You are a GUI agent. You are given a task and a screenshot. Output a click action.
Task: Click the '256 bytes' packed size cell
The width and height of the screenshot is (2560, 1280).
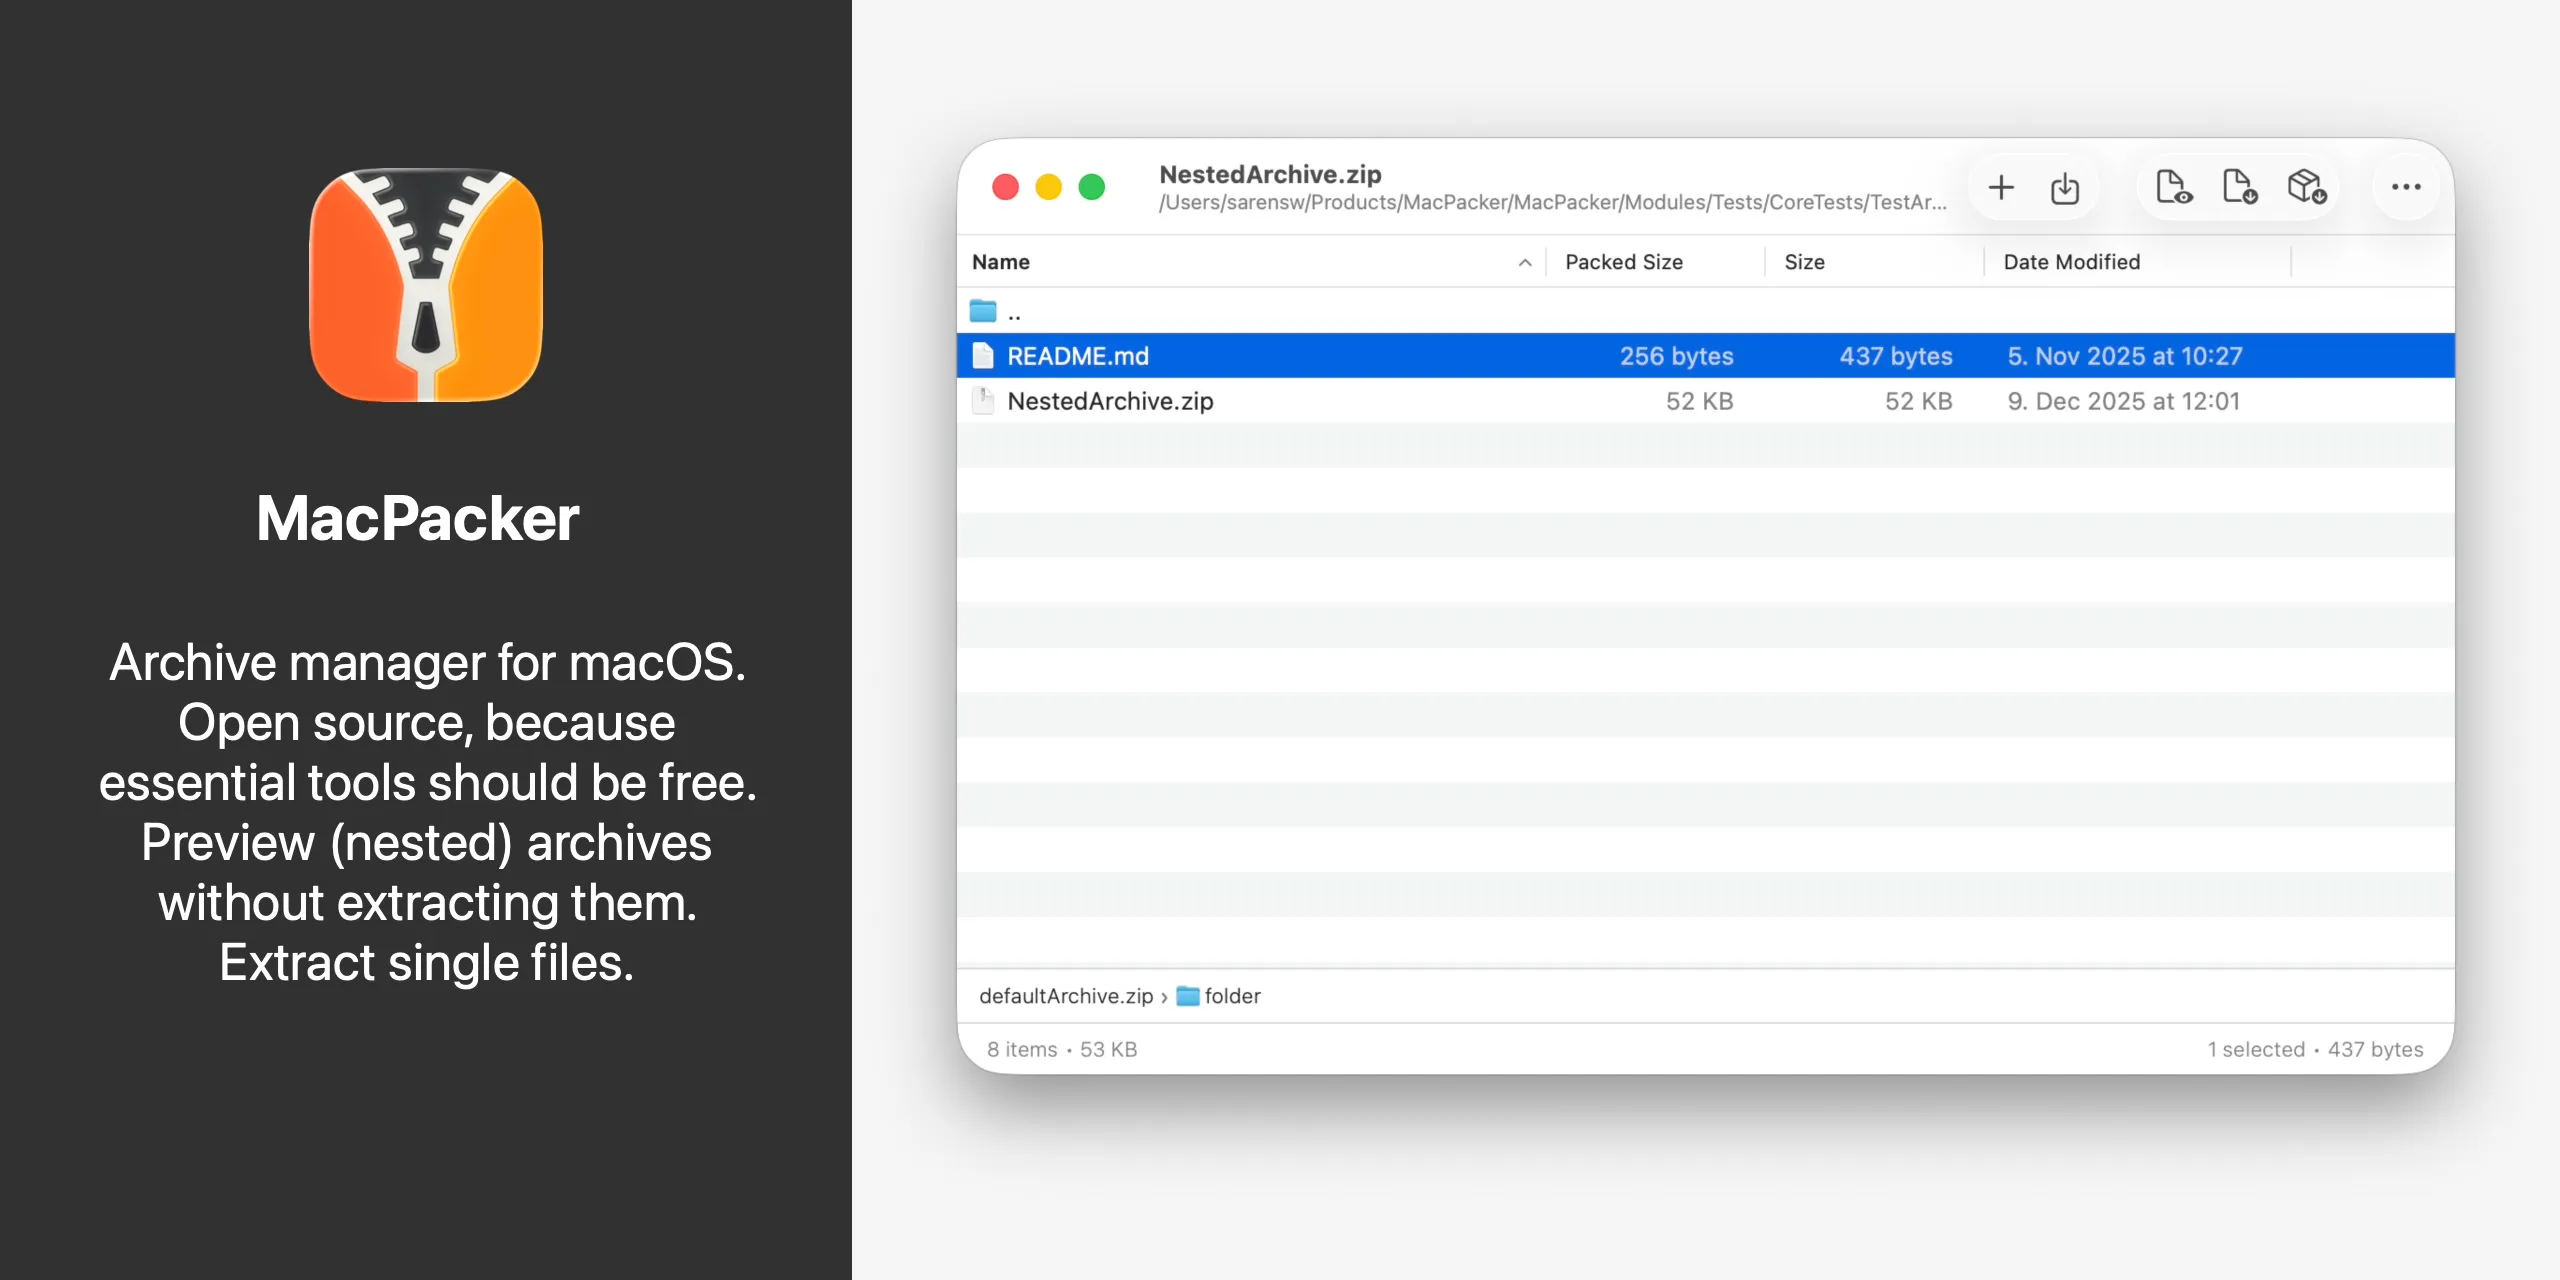click(x=1677, y=356)
